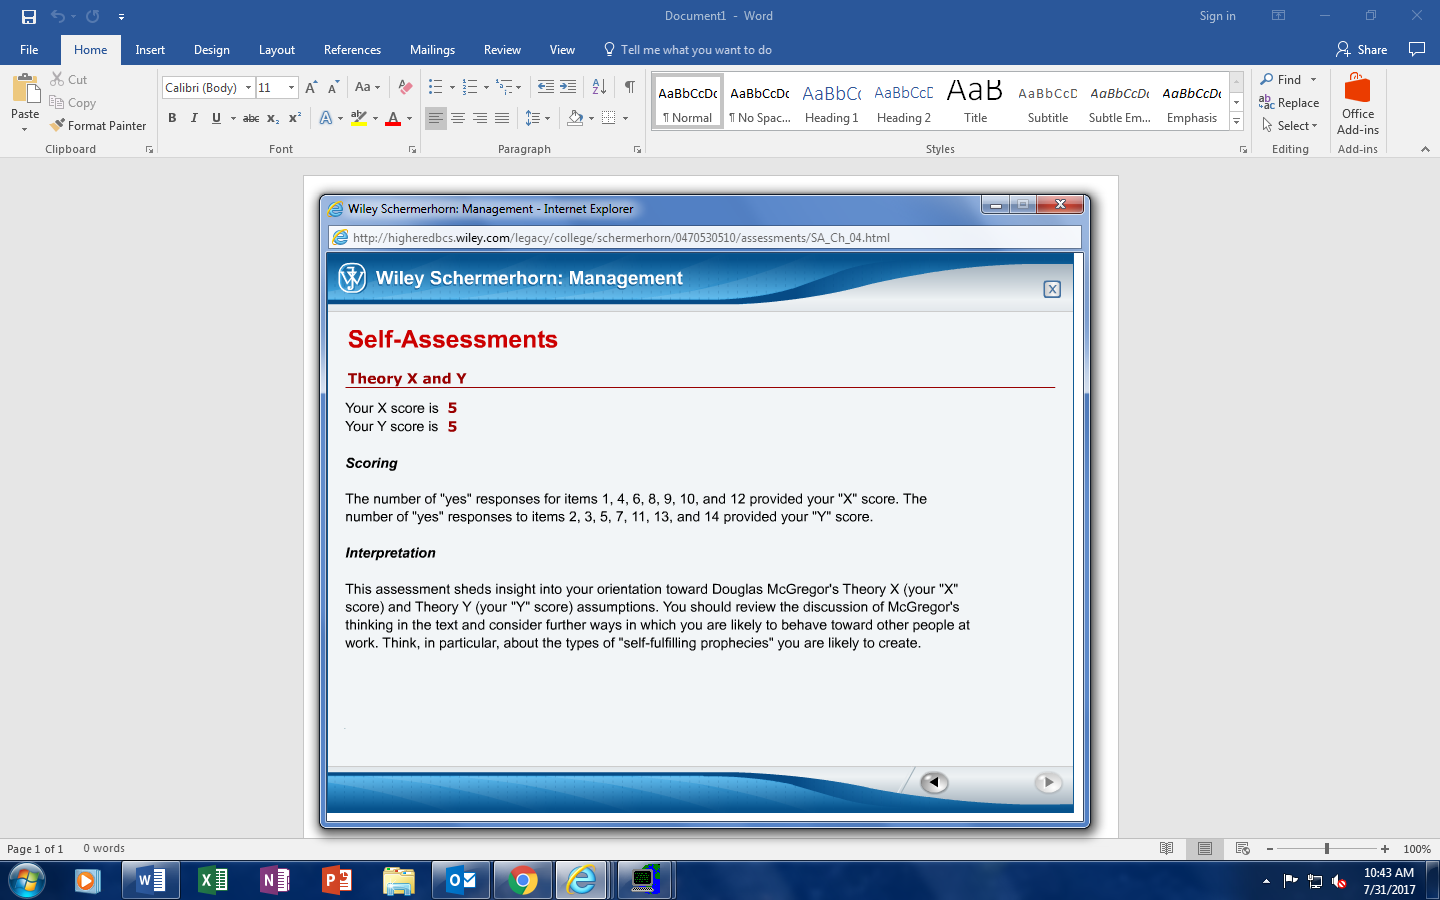The height and width of the screenshot is (900, 1440).
Task: Click the Sort paragraph icon
Action: 599,87
